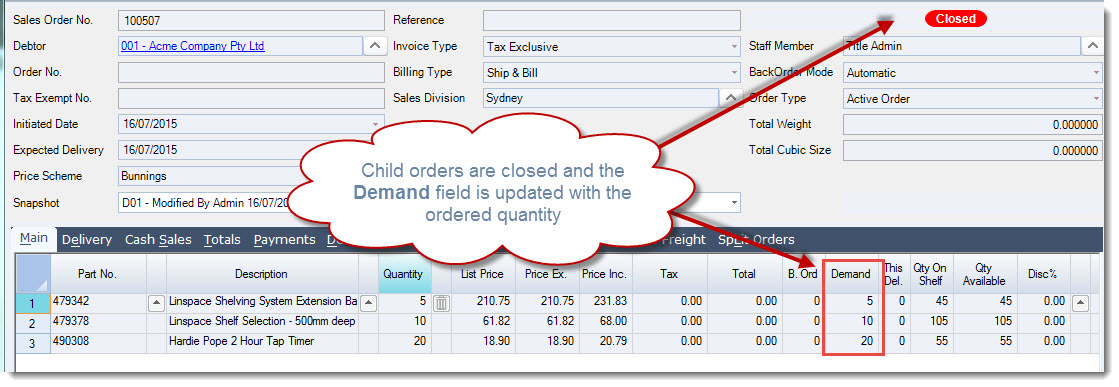This screenshot has height=387, width=1119.
Task: Click the Tax Exempt No. field
Action: coord(251,99)
